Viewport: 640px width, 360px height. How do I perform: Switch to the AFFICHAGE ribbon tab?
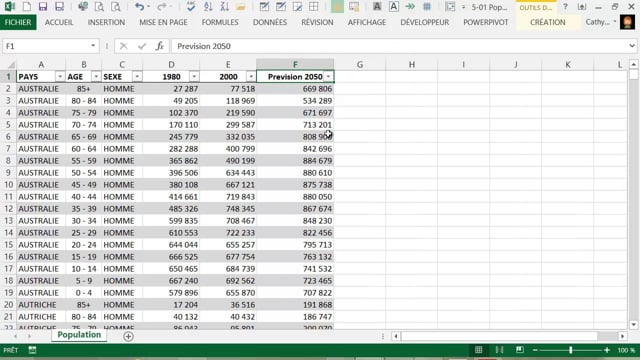point(367,22)
